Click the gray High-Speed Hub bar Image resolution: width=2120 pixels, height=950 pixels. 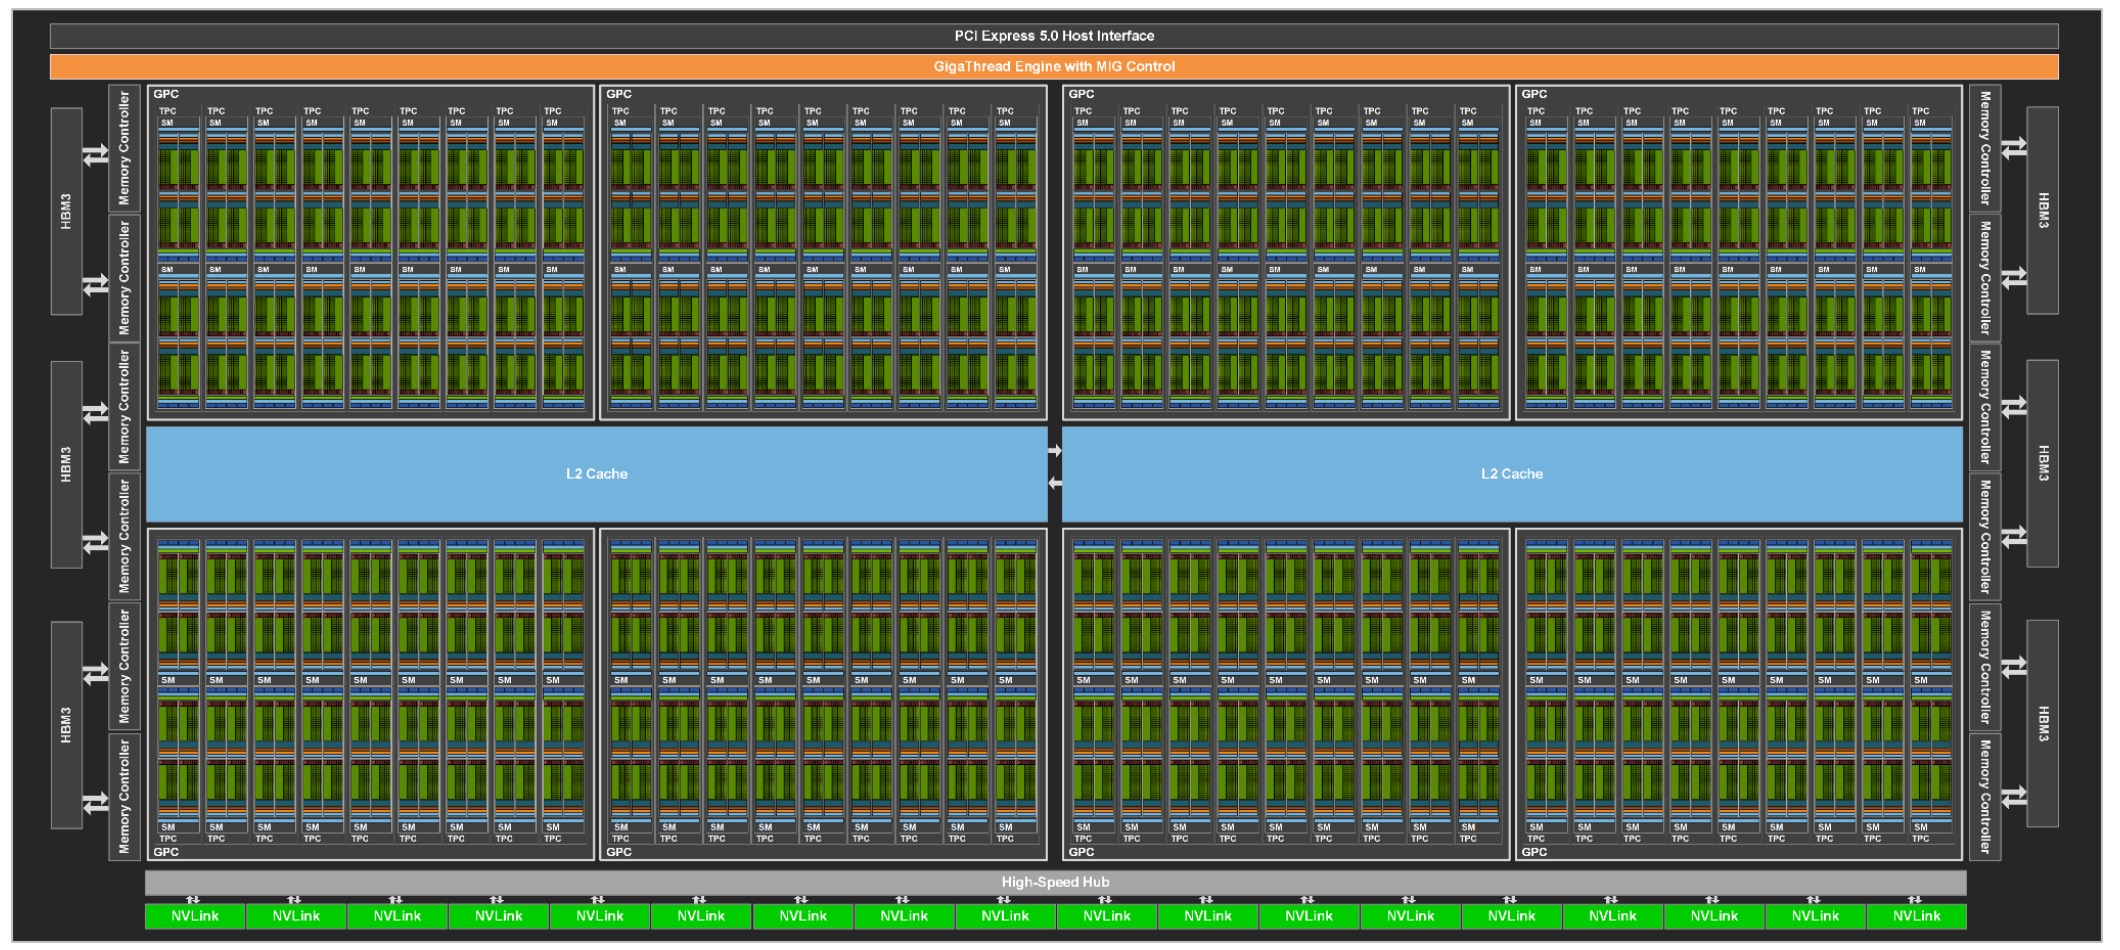(1055, 882)
